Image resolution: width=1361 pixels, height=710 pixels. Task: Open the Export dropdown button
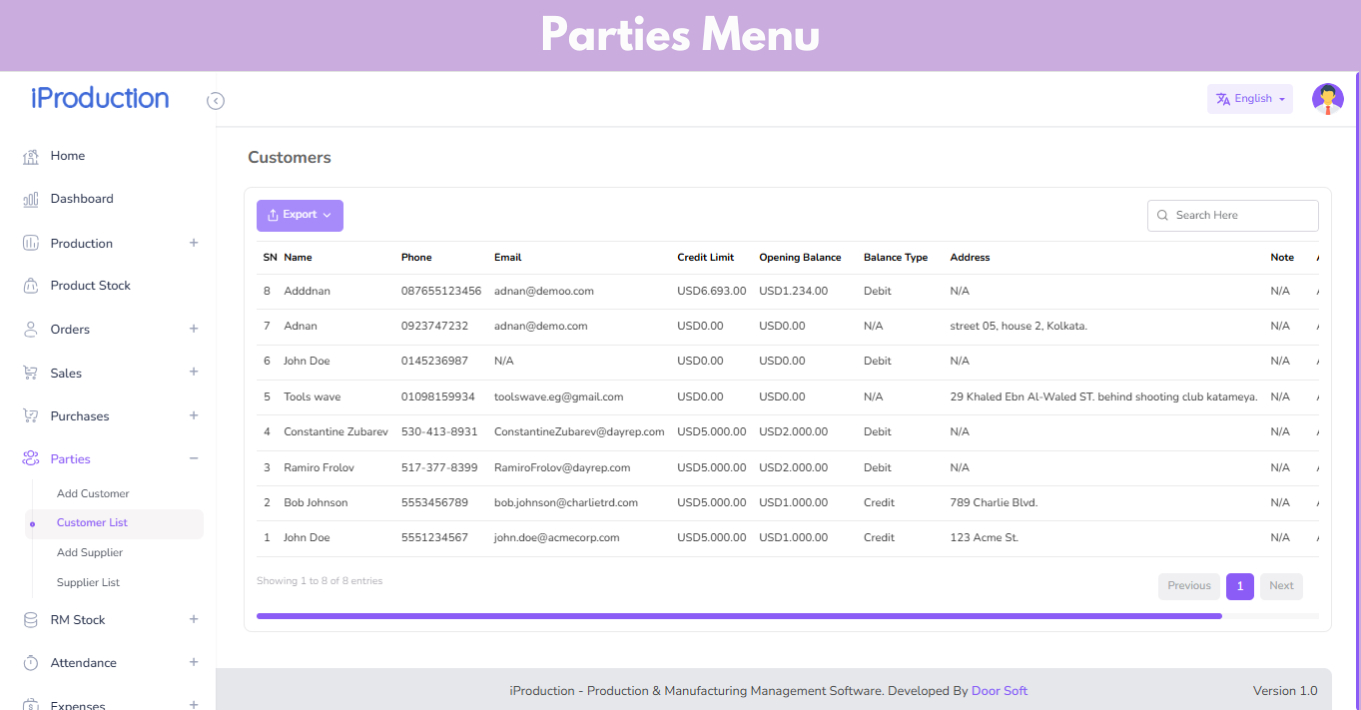click(300, 215)
